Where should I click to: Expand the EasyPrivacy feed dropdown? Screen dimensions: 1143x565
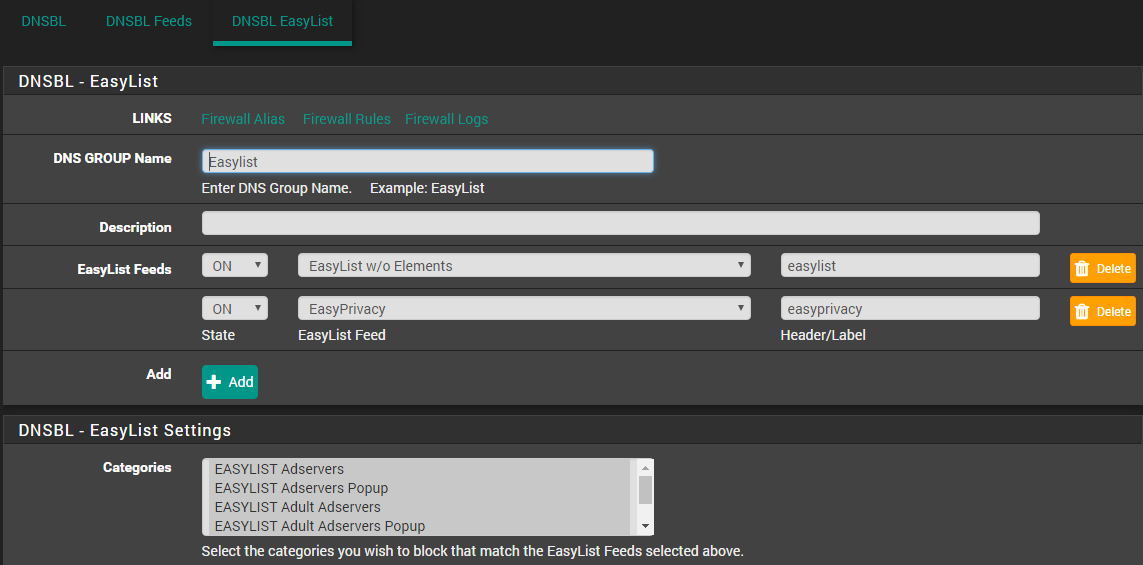pos(524,308)
